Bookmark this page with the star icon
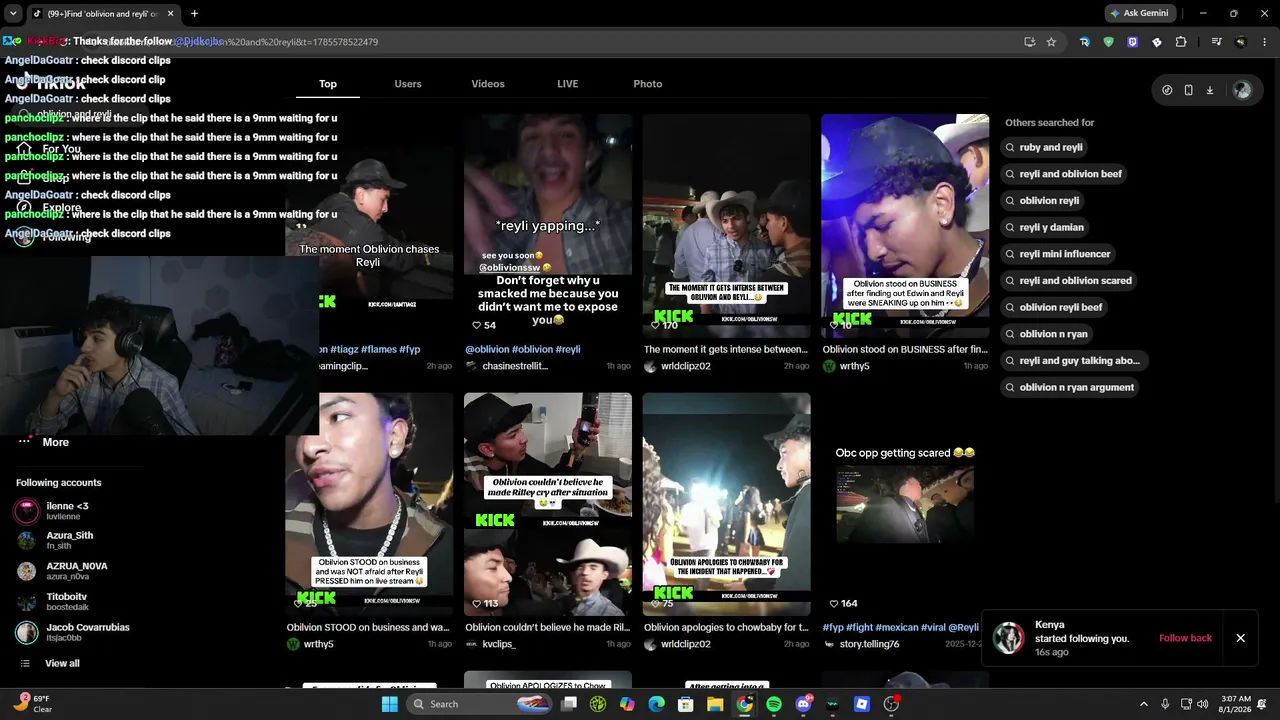 coord(1051,42)
